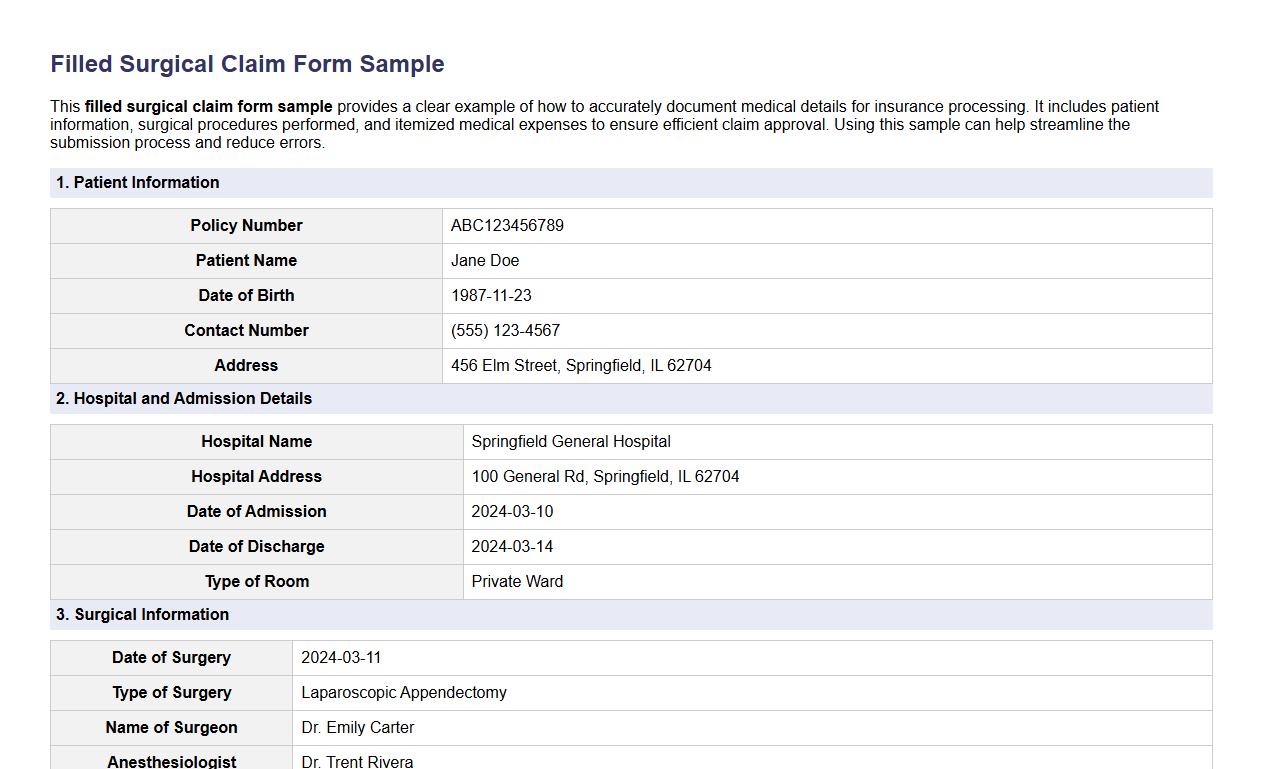Screen dimensions: 1263x769
Task: Select the Date of Surgery value 2024-03-11
Action: [x=343, y=657]
